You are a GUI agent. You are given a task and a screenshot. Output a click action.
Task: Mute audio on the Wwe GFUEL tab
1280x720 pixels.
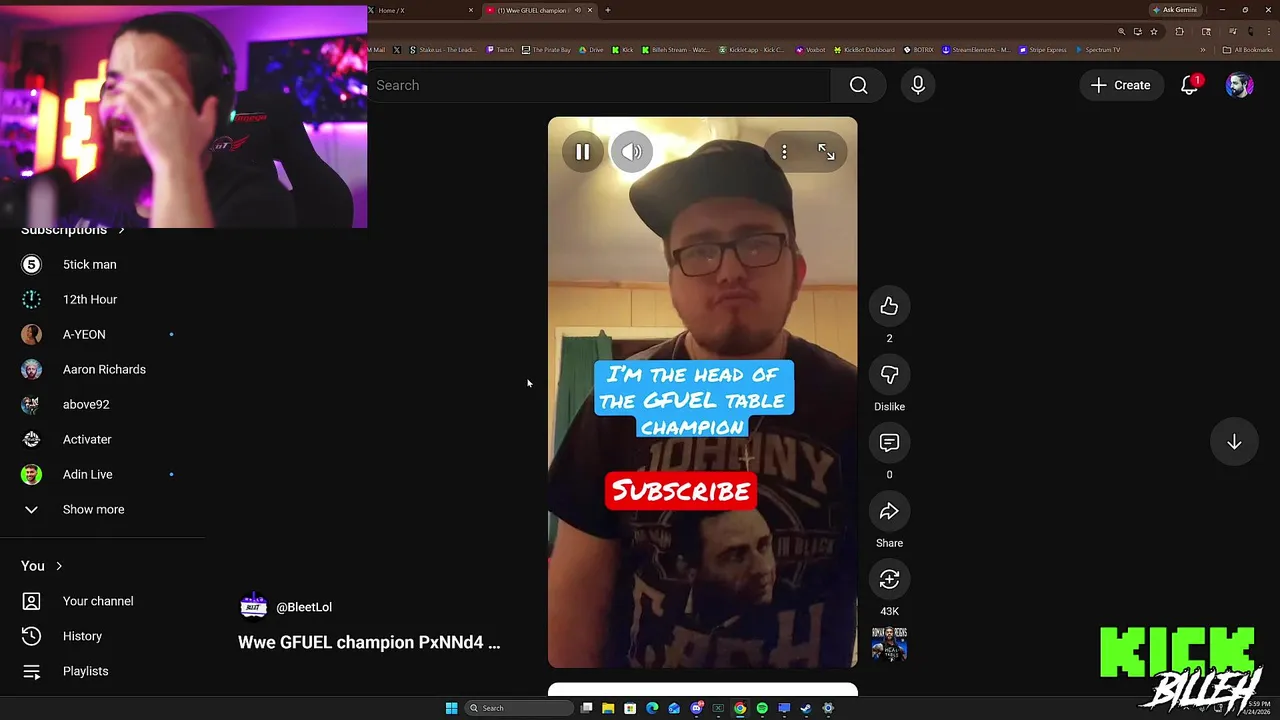(x=578, y=10)
